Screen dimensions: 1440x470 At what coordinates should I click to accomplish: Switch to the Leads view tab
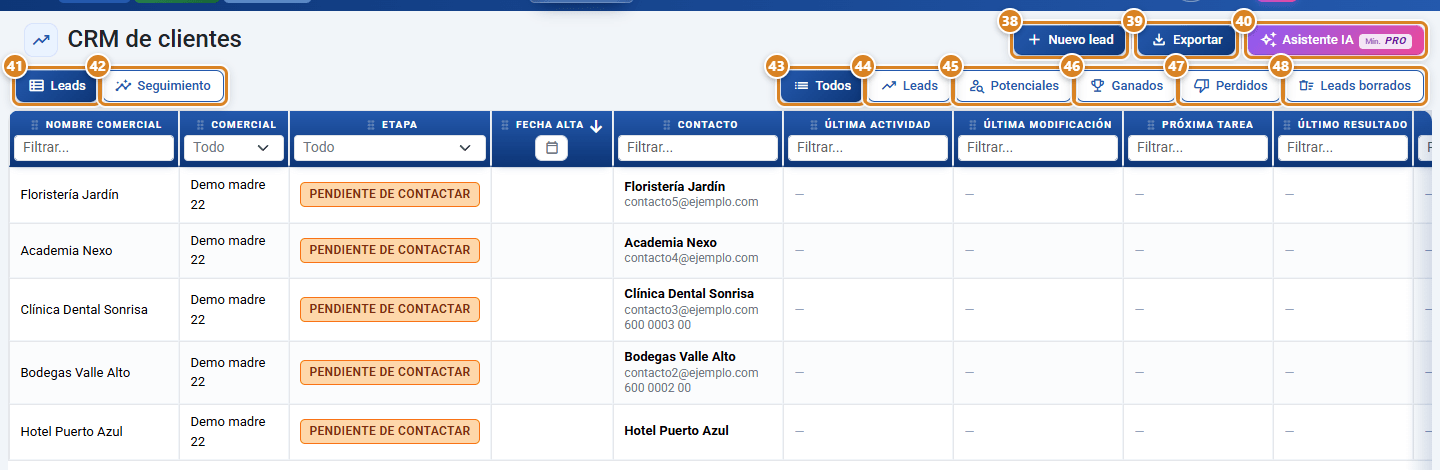pyautogui.click(x=57, y=86)
